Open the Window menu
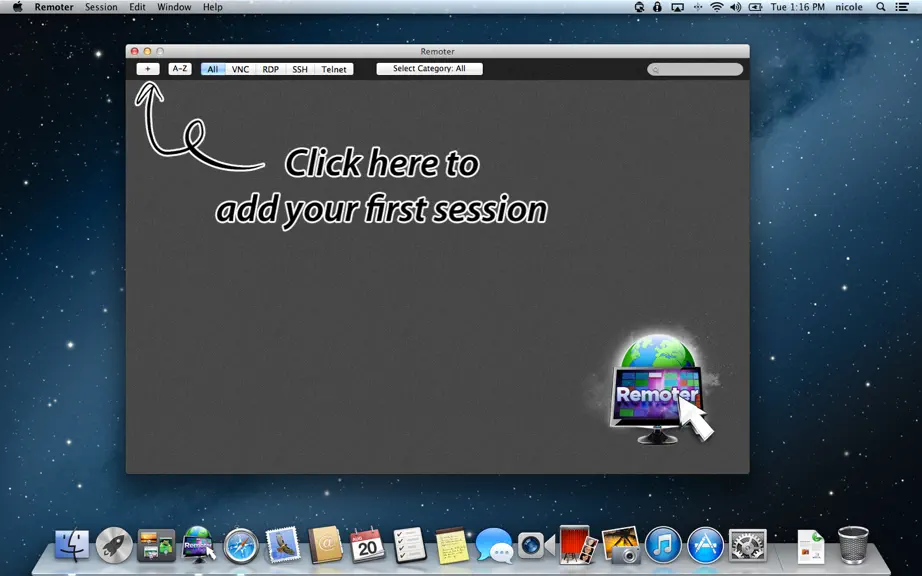 pyautogui.click(x=174, y=7)
